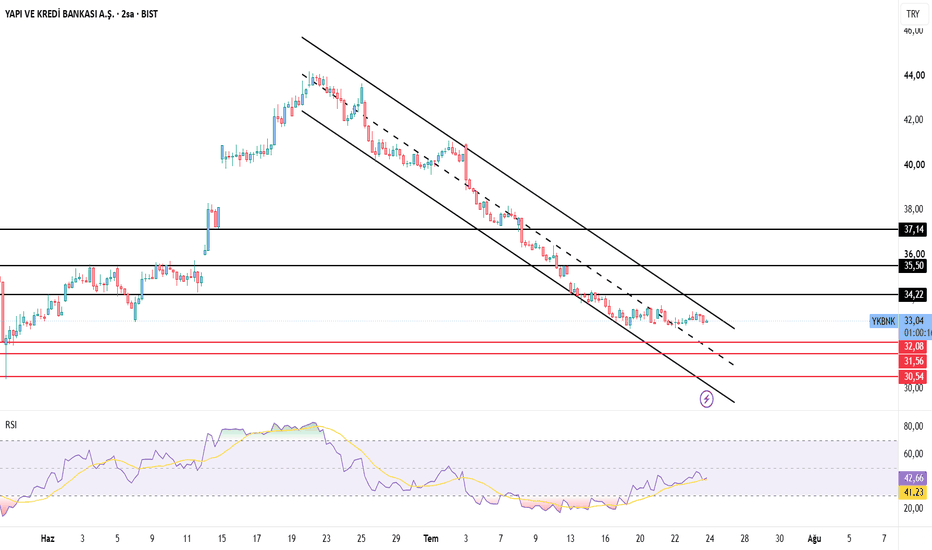Open the TRY currency selector

(x=913, y=14)
